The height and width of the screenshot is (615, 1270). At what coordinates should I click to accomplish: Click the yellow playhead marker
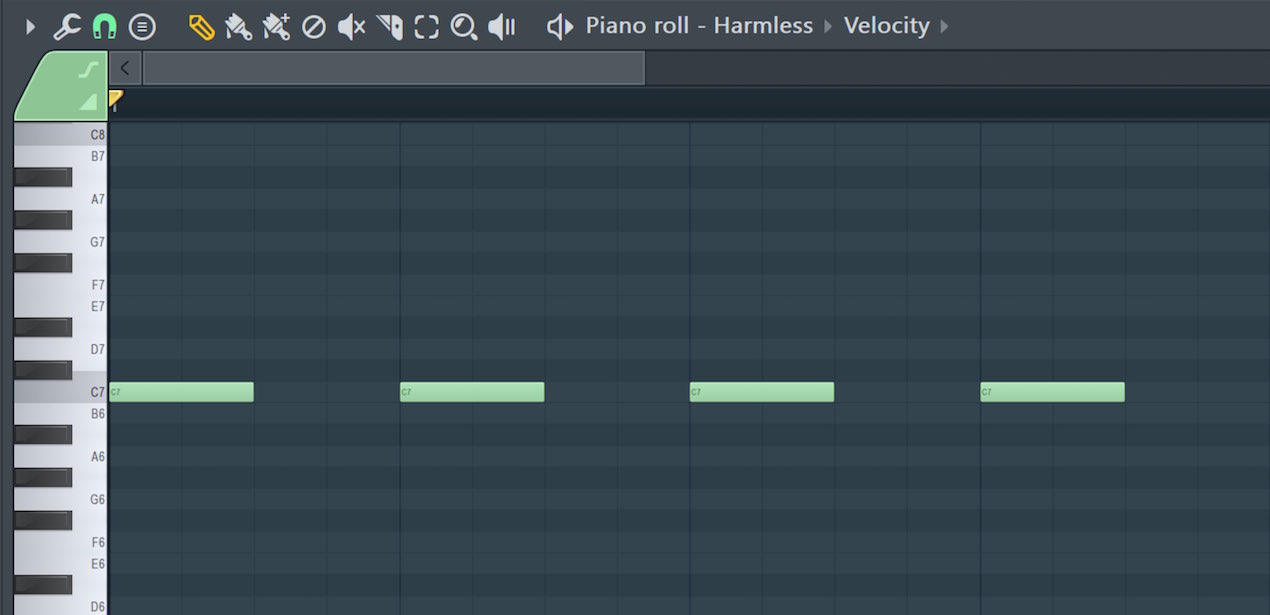115,99
